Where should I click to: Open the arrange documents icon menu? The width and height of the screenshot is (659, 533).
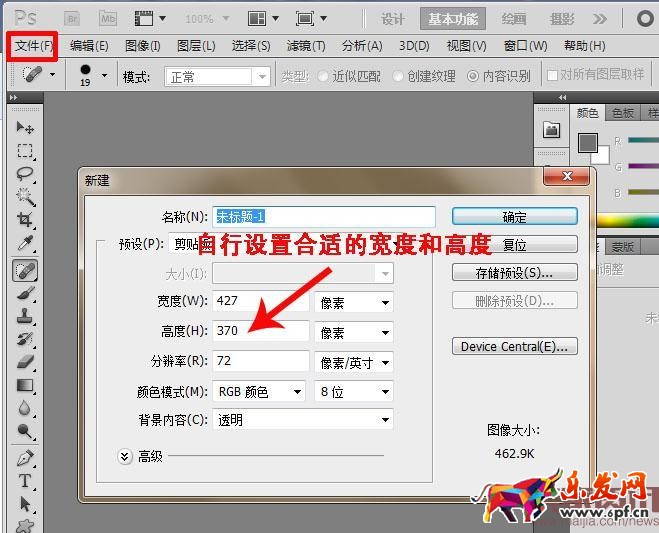tap(263, 19)
